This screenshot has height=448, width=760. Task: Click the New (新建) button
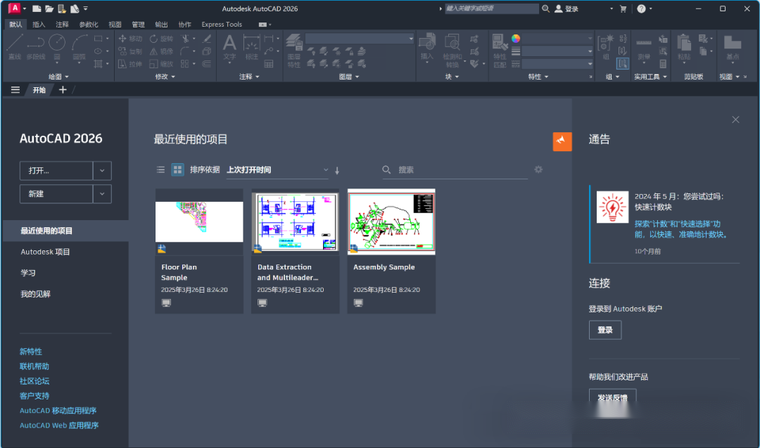pyautogui.click(x=56, y=194)
